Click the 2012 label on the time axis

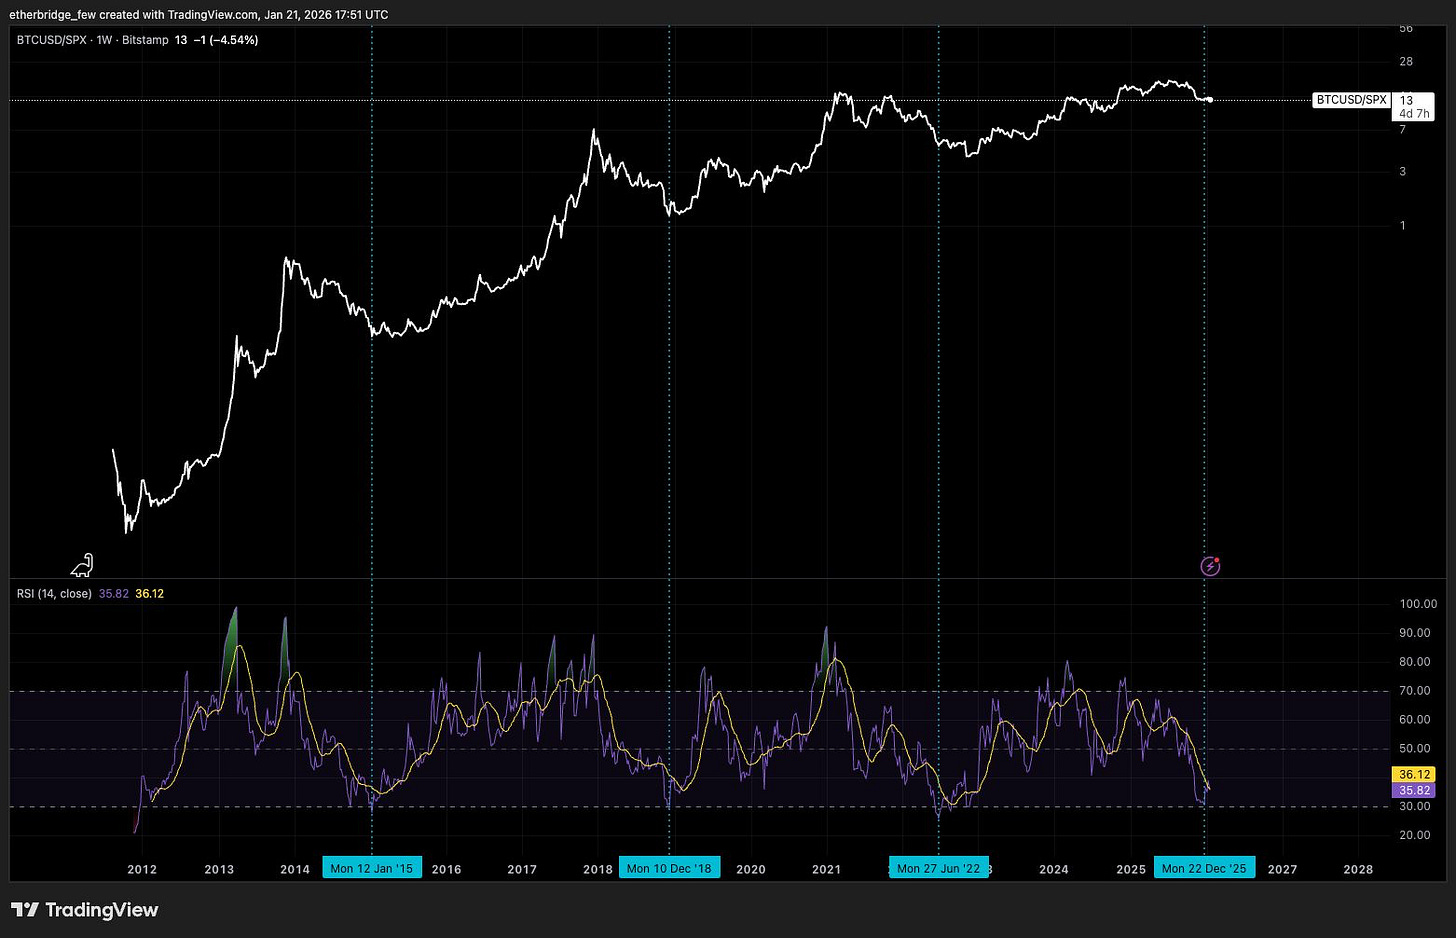point(142,869)
